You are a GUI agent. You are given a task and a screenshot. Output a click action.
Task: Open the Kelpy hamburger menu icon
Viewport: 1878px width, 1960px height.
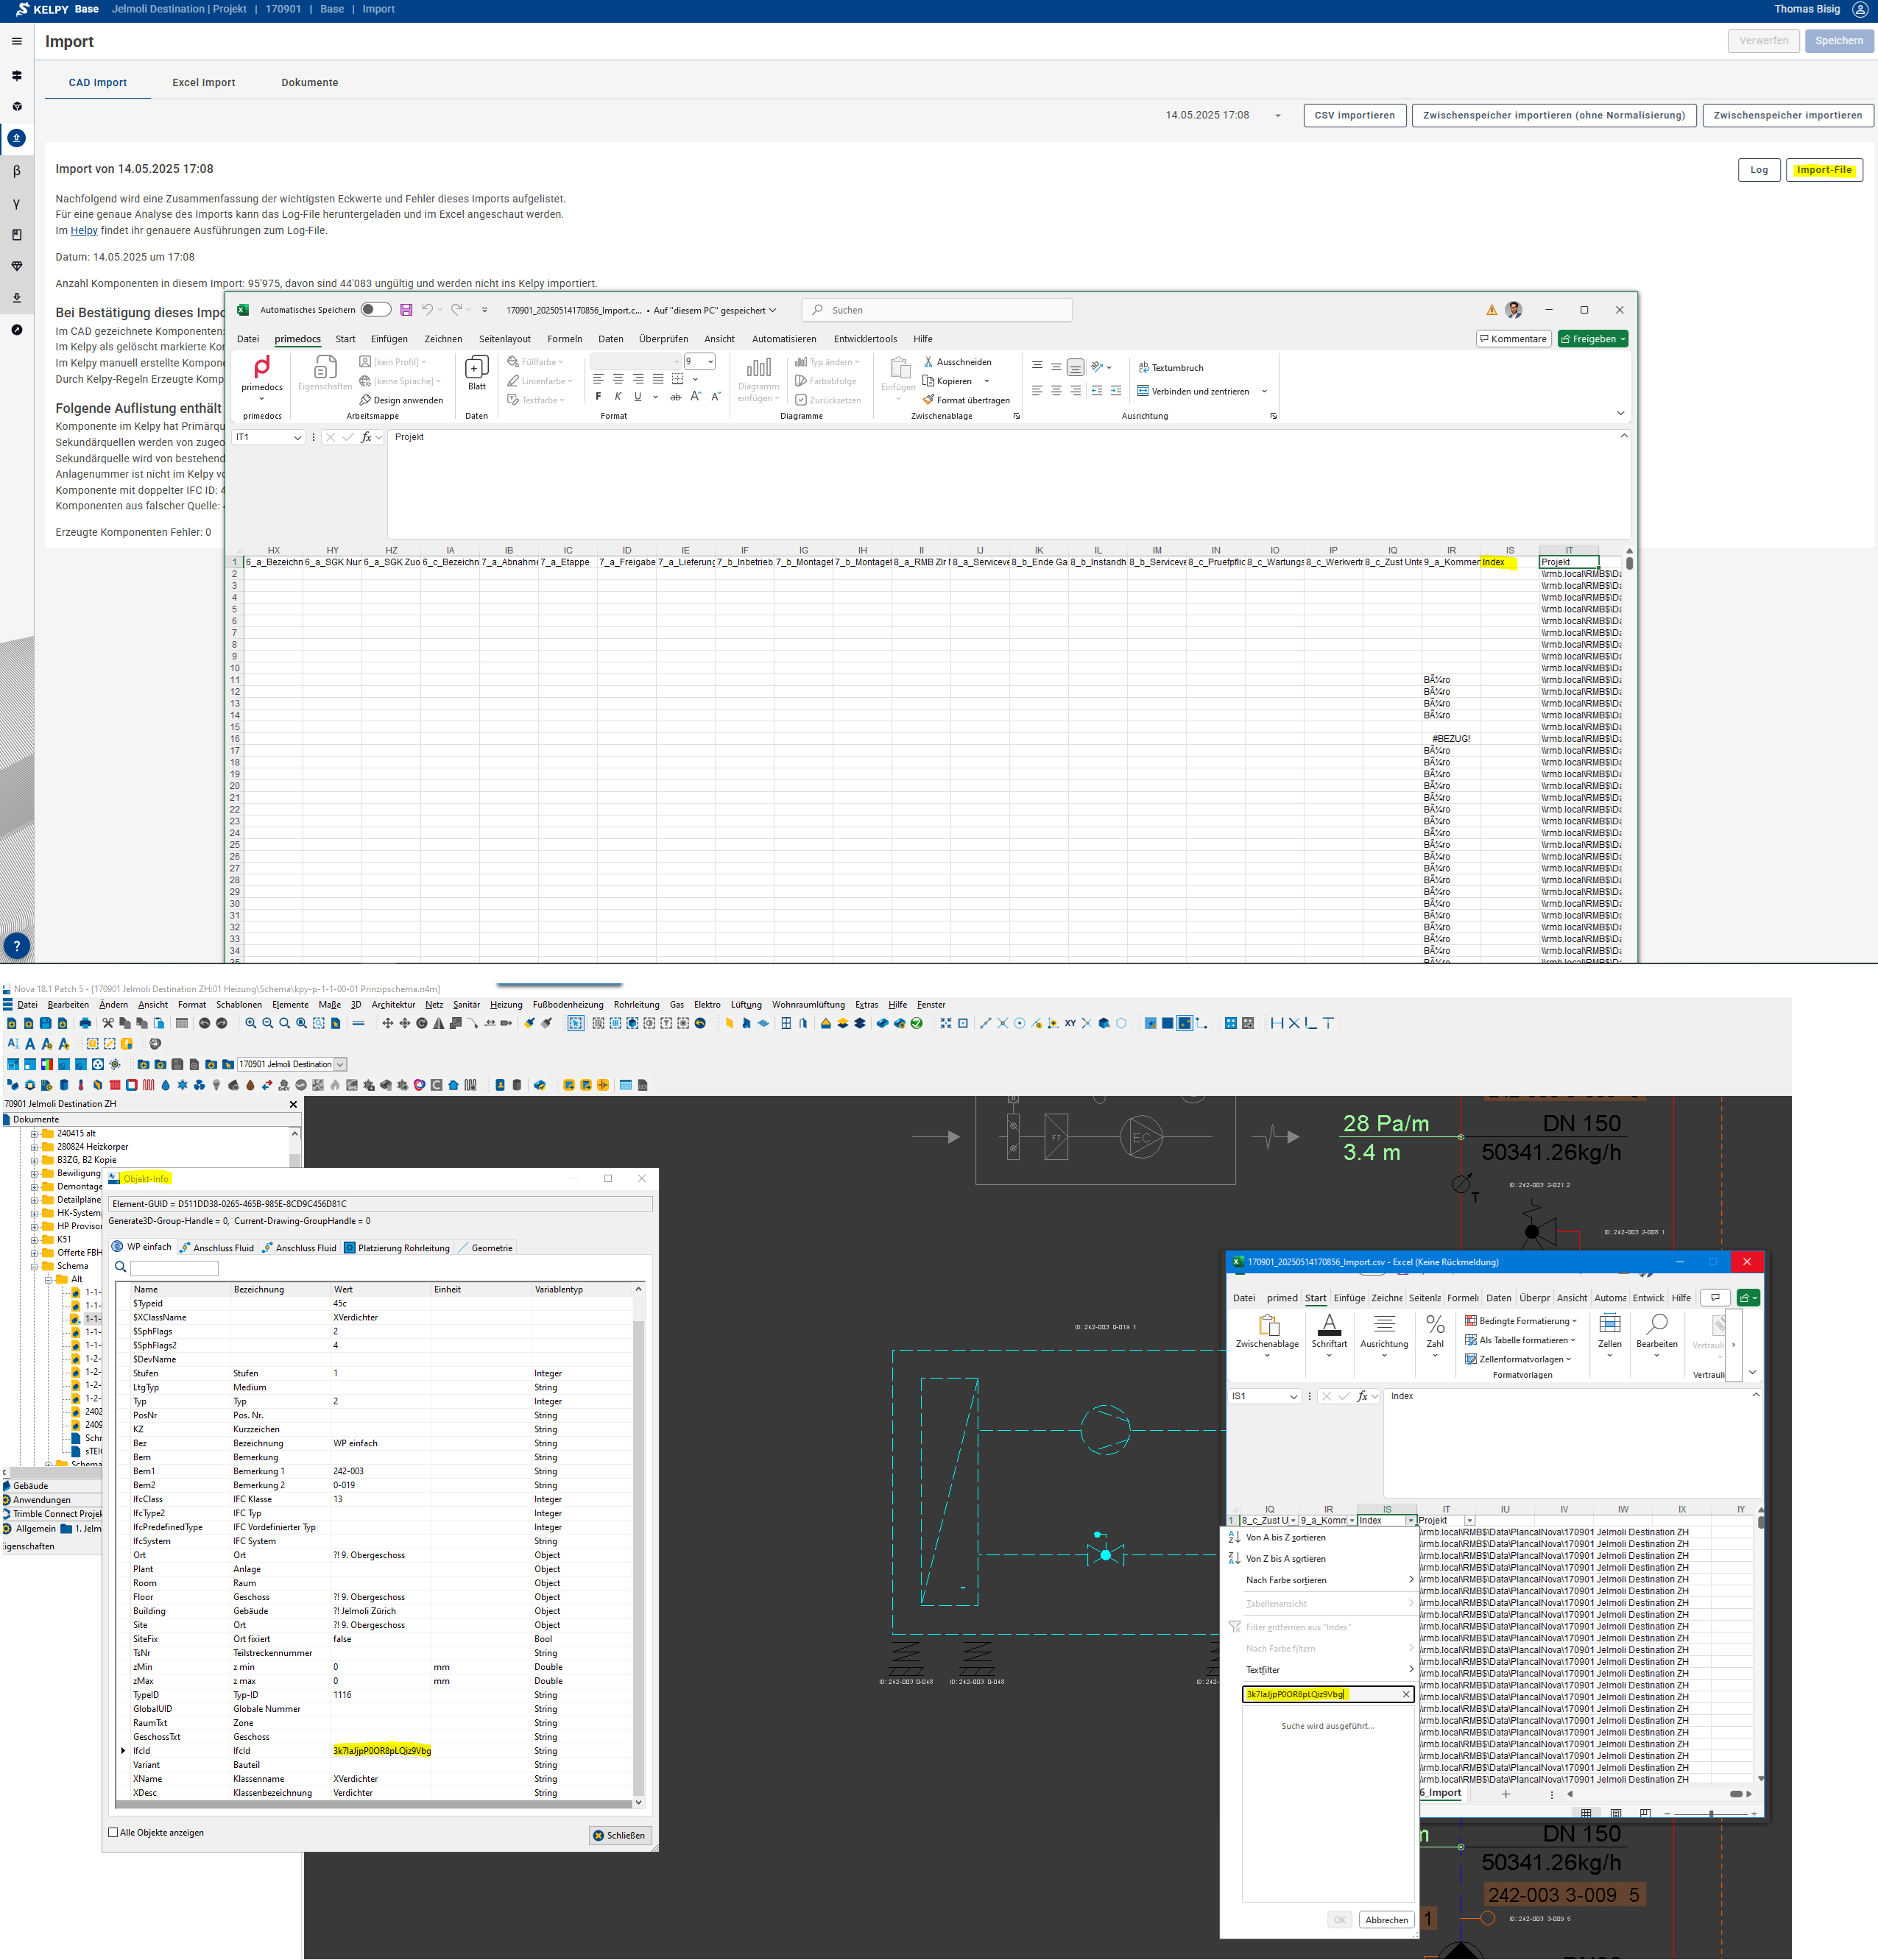tap(17, 42)
